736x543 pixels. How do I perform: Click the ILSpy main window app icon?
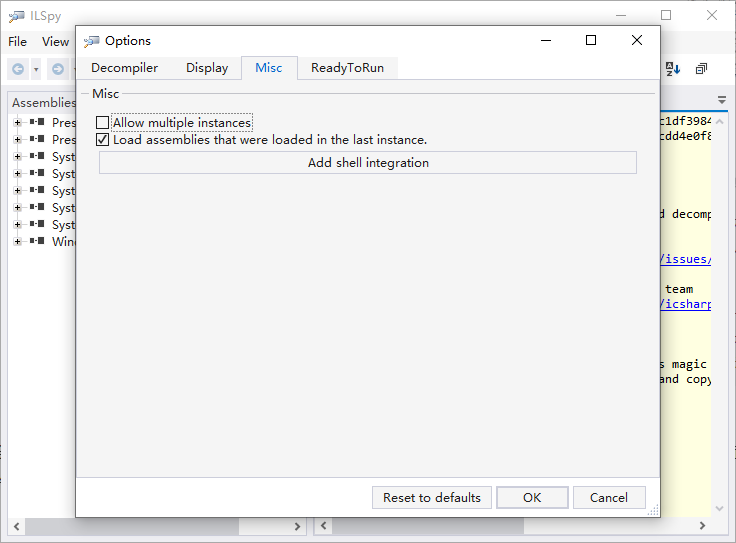[x=16, y=16]
